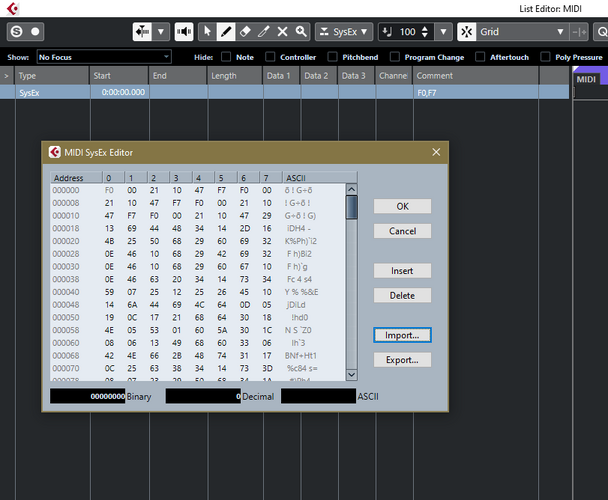Check the Hide Note checkbox
Image resolution: width=608 pixels, height=500 pixels.
click(226, 57)
